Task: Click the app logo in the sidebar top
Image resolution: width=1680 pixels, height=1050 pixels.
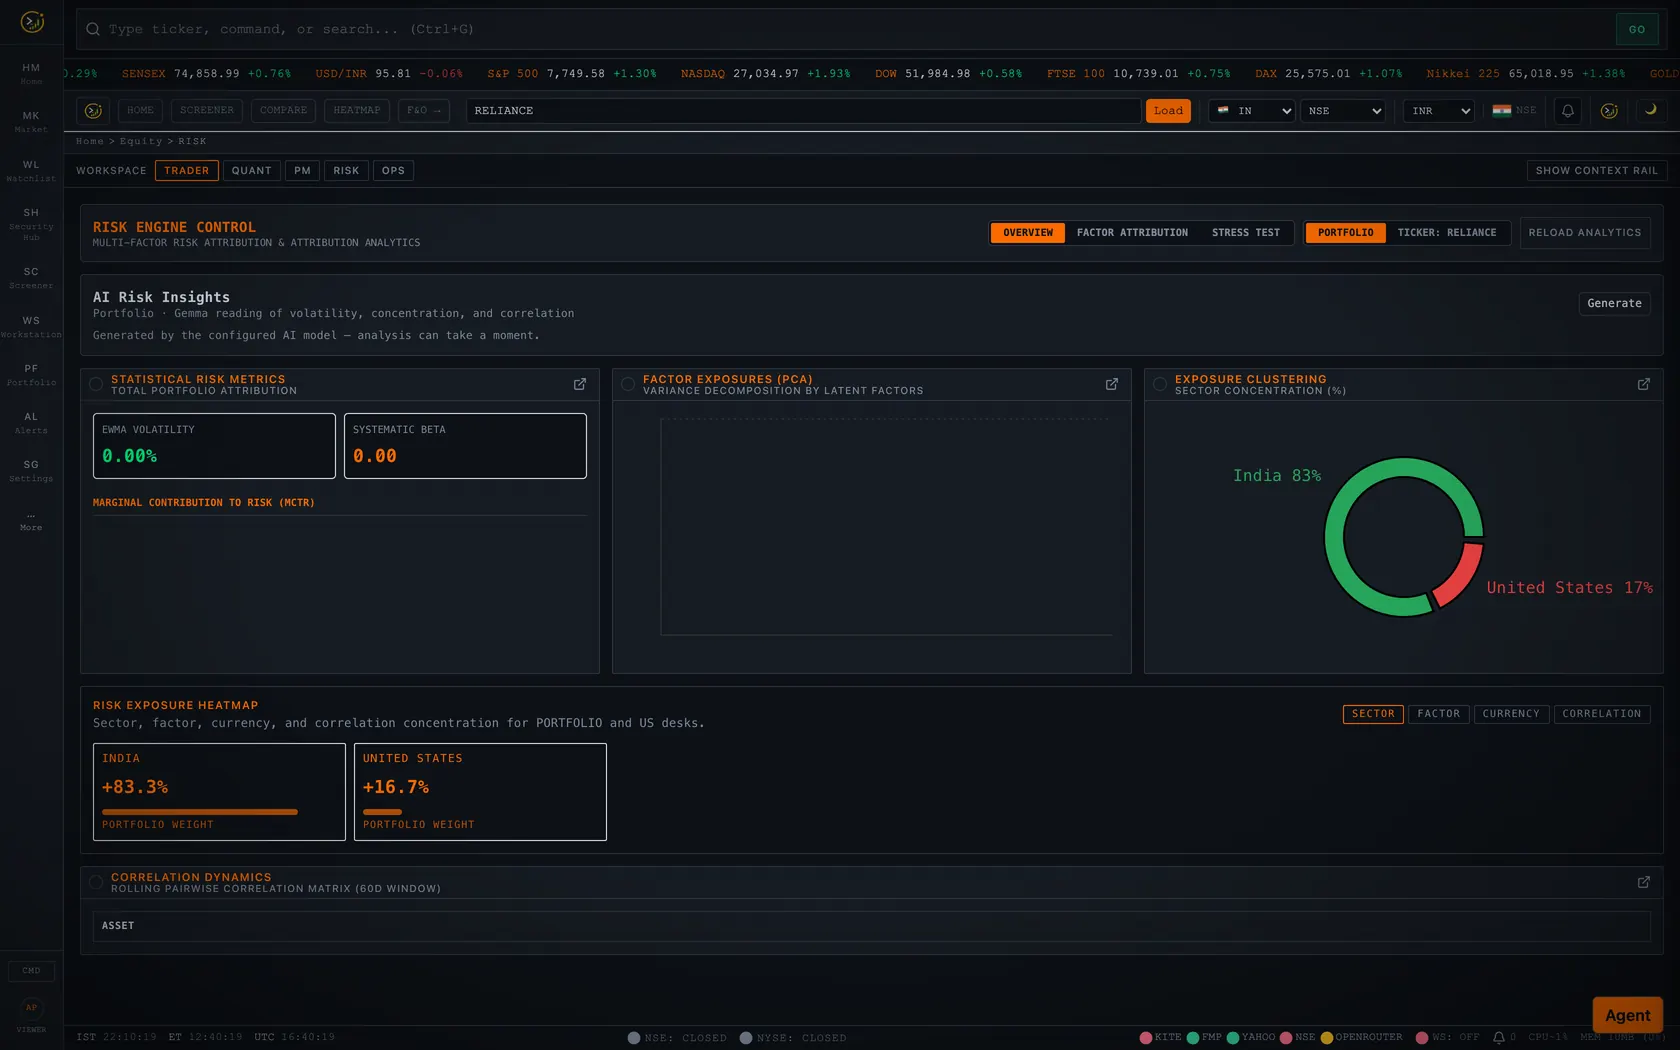Action: point(32,21)
